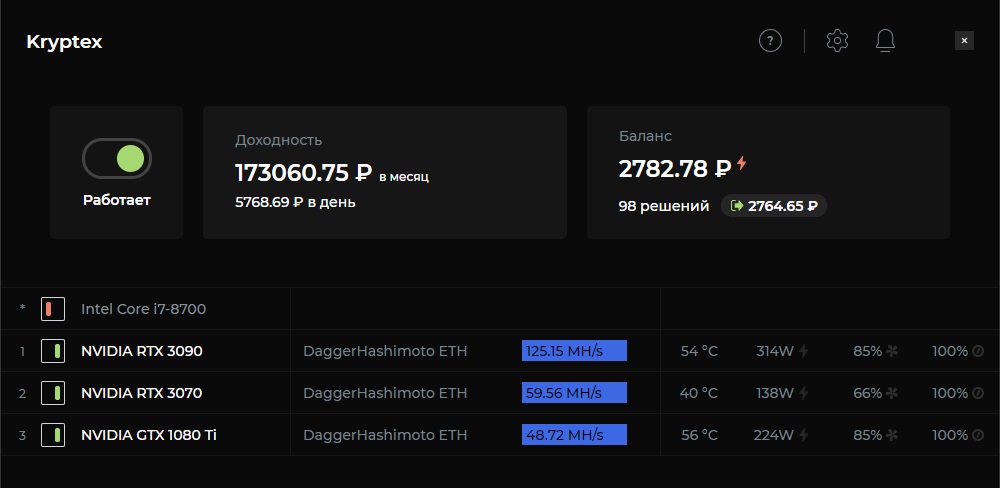Close the Kryptex window
The width and height of the screenshot is (1000, 488).
point(964,41)
